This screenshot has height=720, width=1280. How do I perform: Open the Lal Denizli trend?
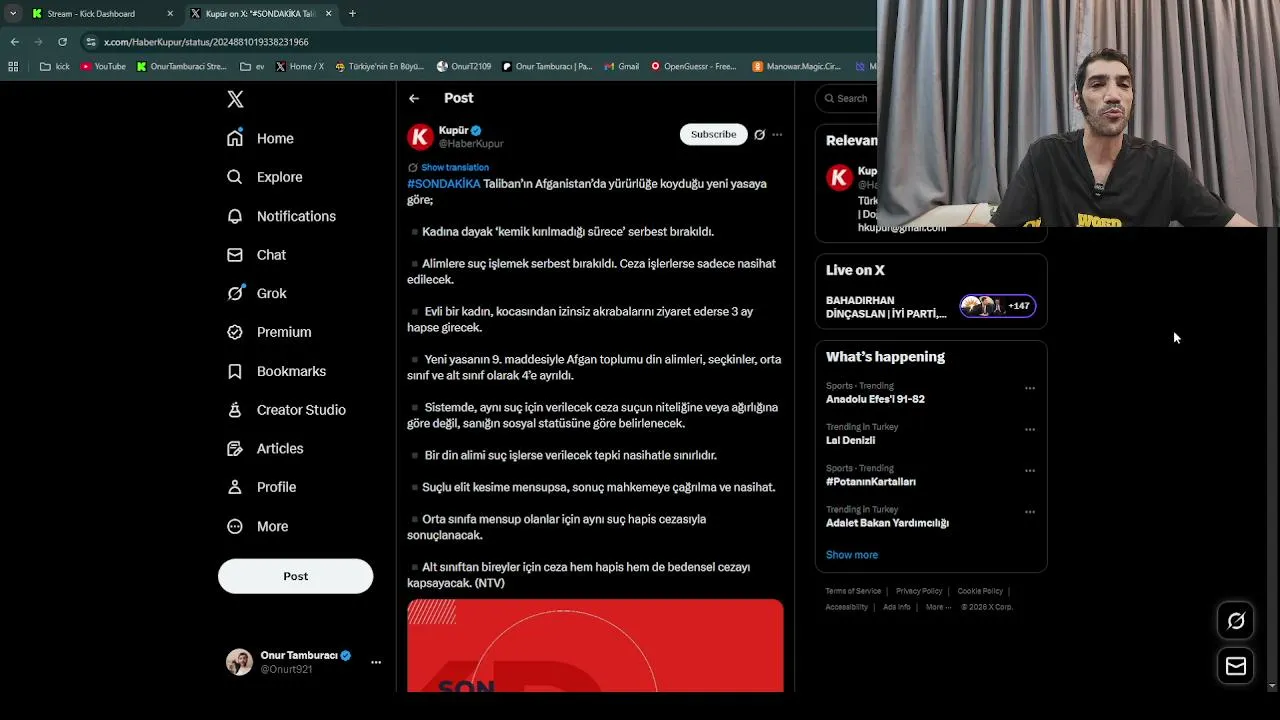click(x=850, y=440)
